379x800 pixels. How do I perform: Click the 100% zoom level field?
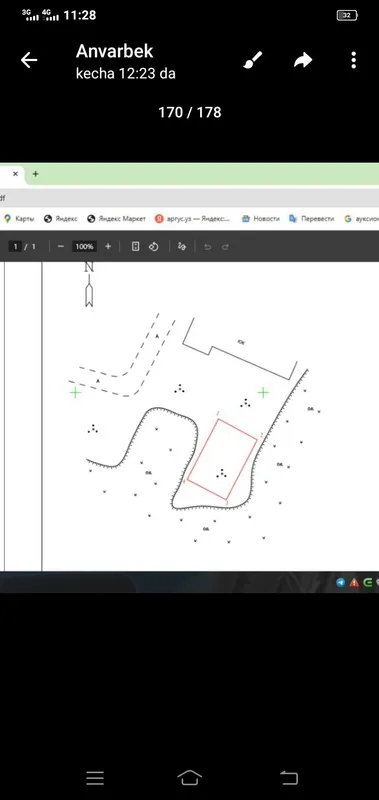[84, 246]
